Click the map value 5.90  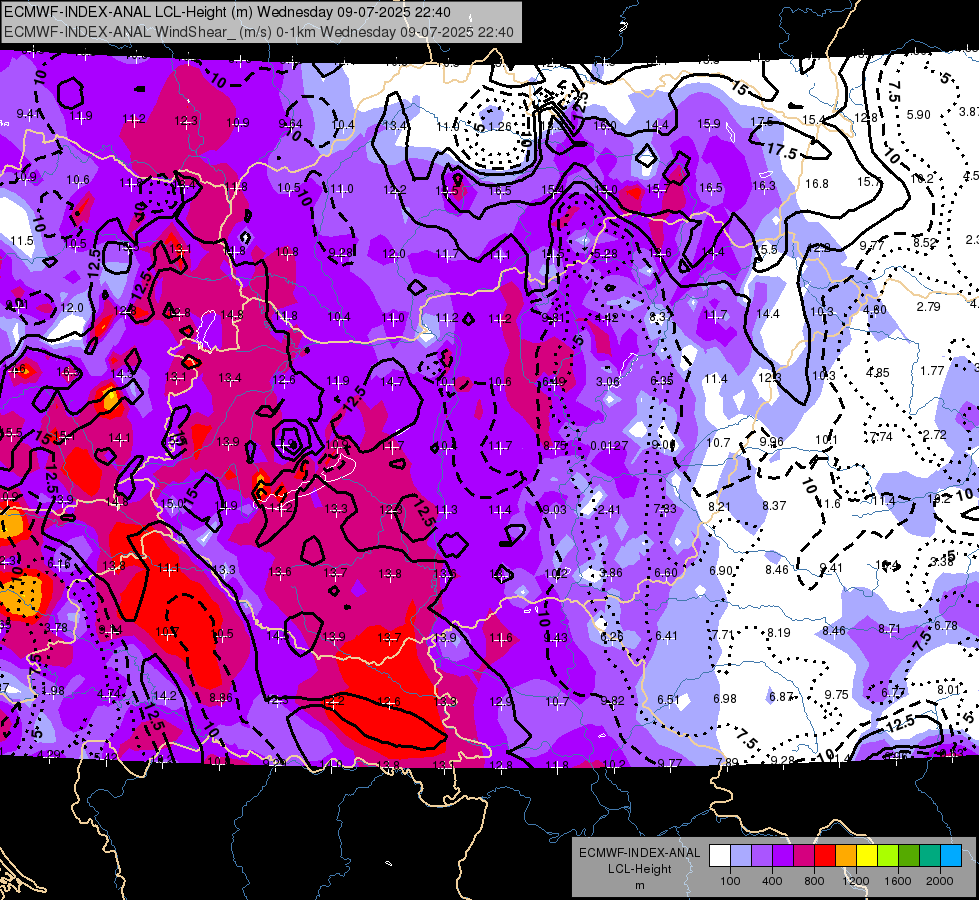918,115
